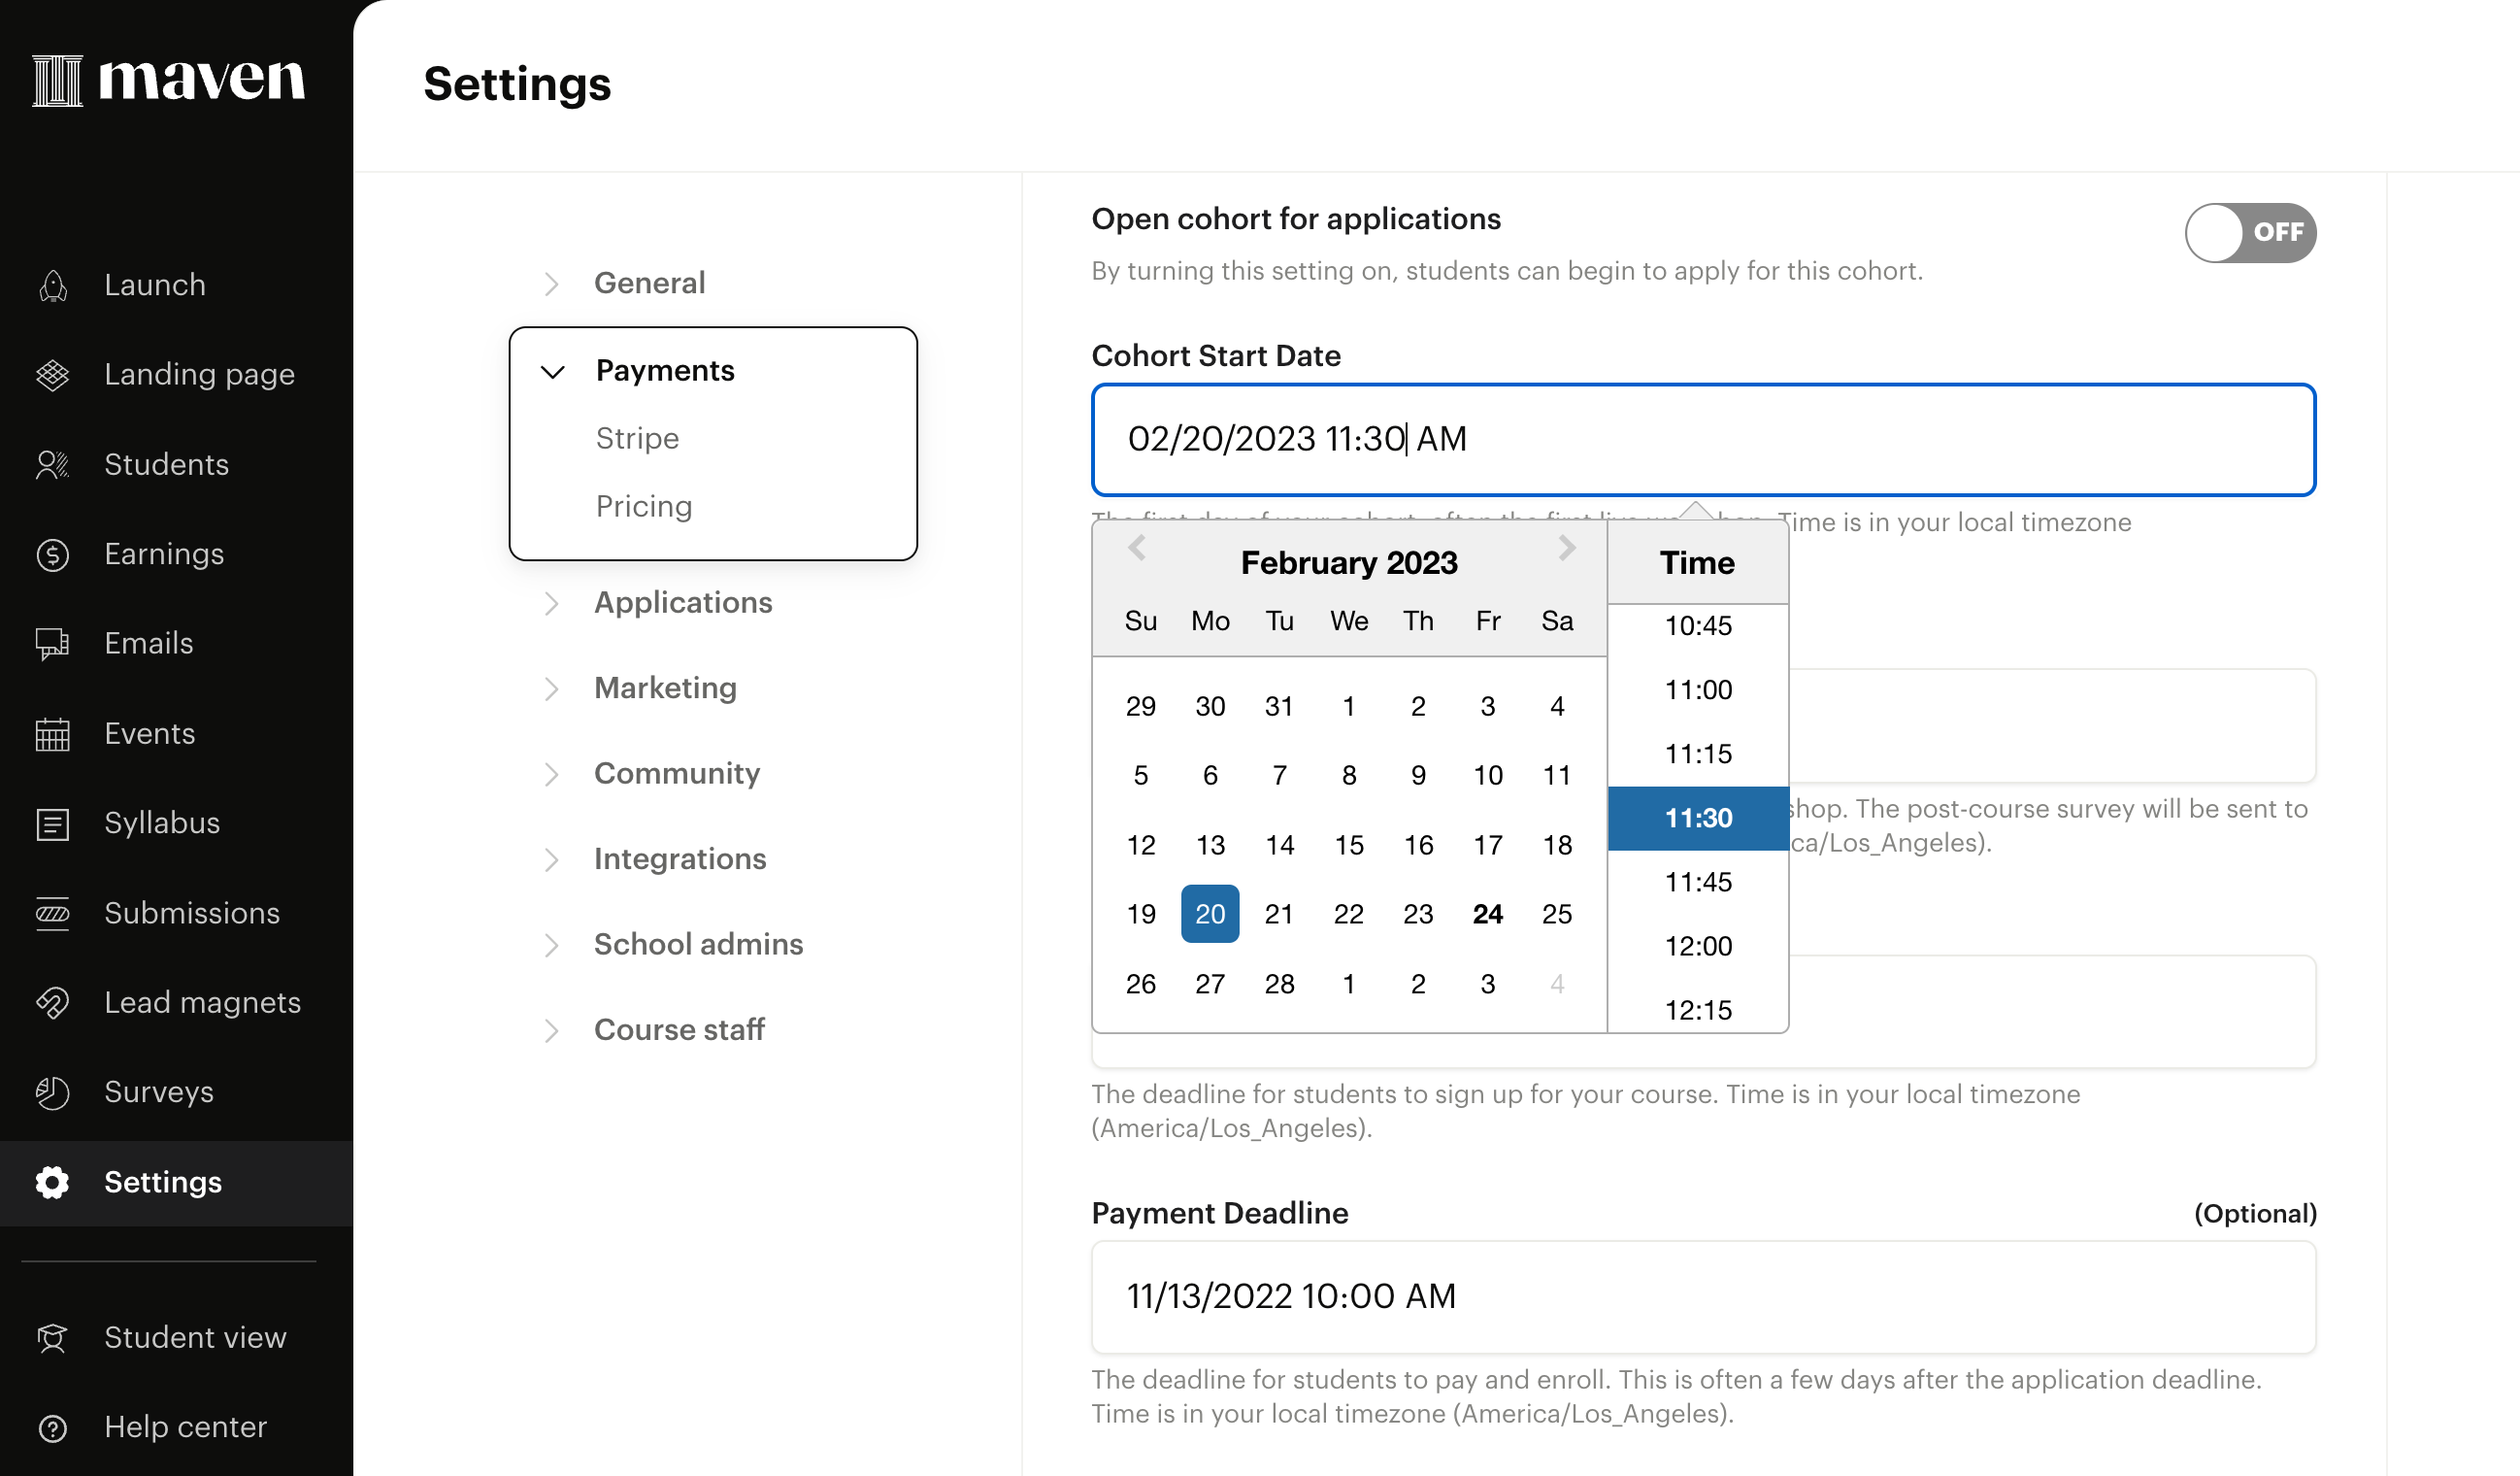Go to next month in calendar
The image size is (2520, 1476).
click(1566, 548)
